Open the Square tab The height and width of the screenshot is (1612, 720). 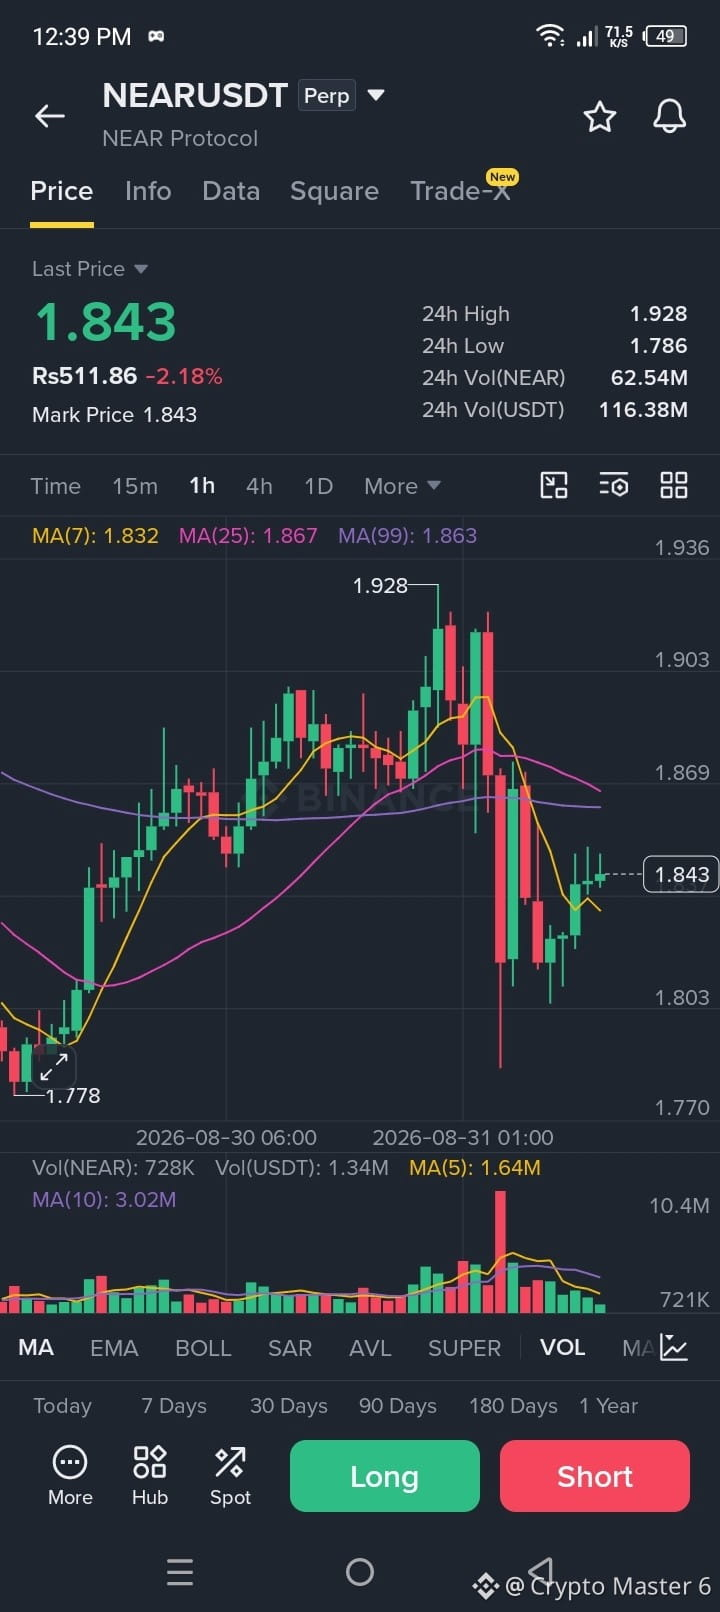334,191
